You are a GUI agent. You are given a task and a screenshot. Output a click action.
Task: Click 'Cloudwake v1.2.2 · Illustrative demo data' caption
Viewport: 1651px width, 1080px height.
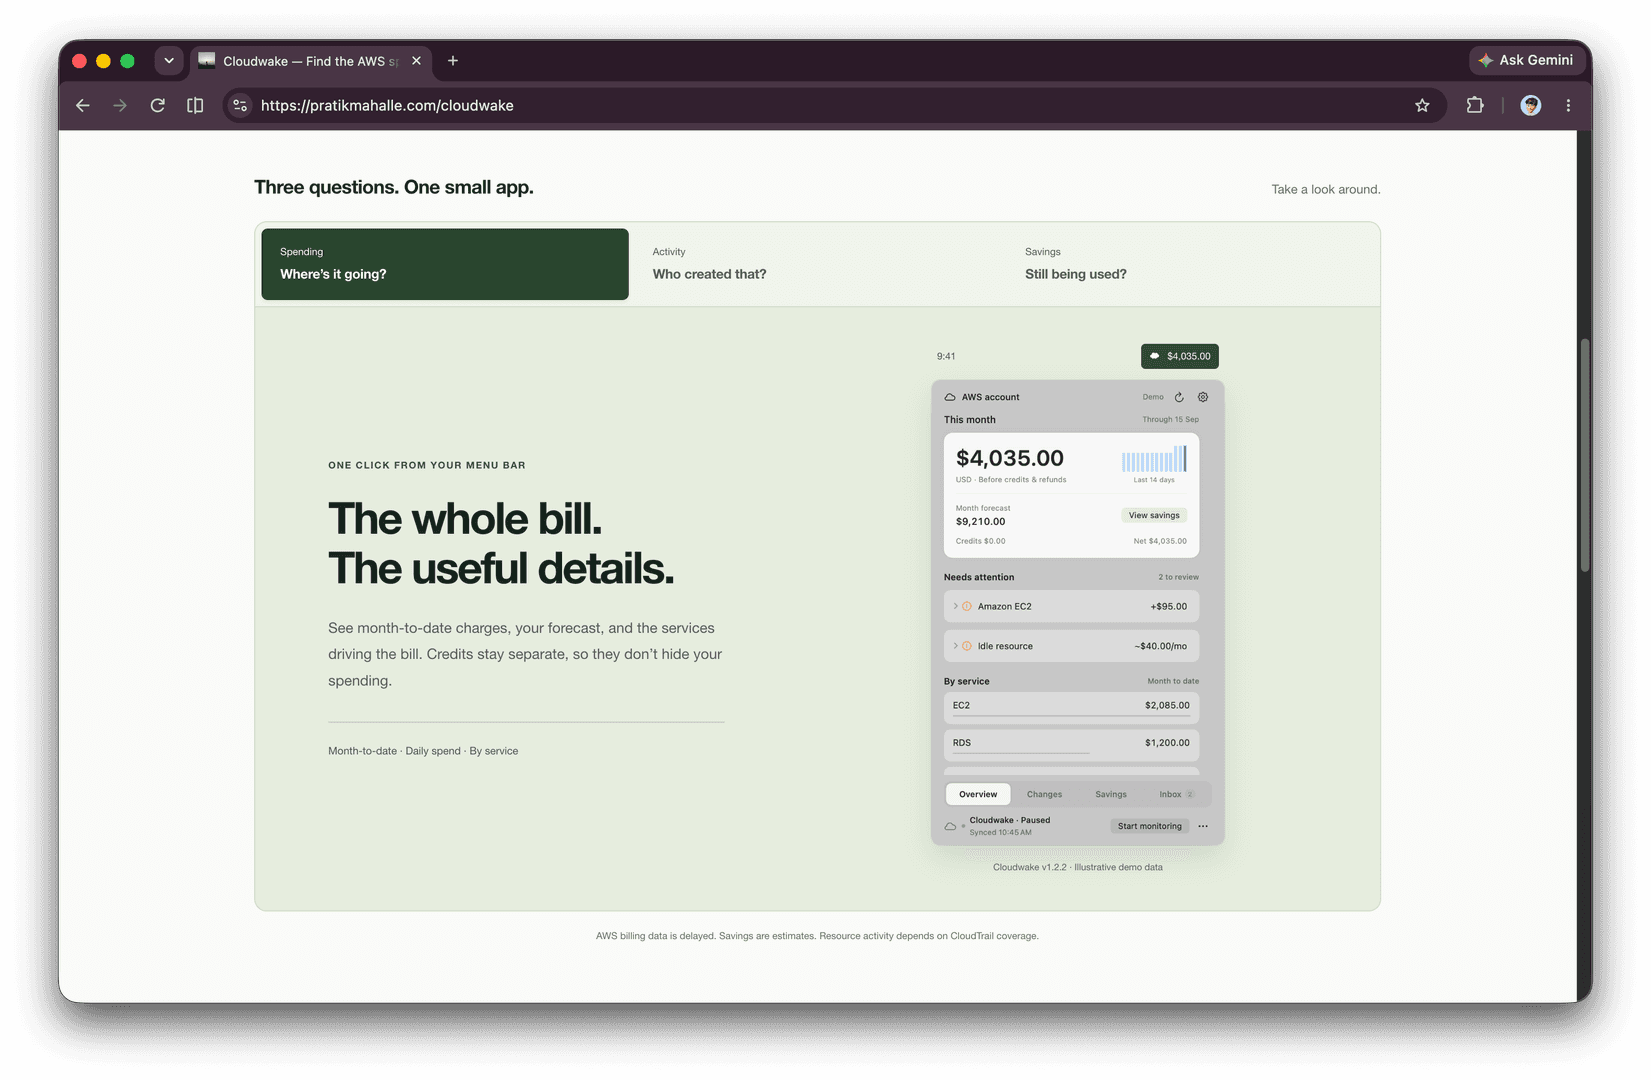[x=1078, y=867]
